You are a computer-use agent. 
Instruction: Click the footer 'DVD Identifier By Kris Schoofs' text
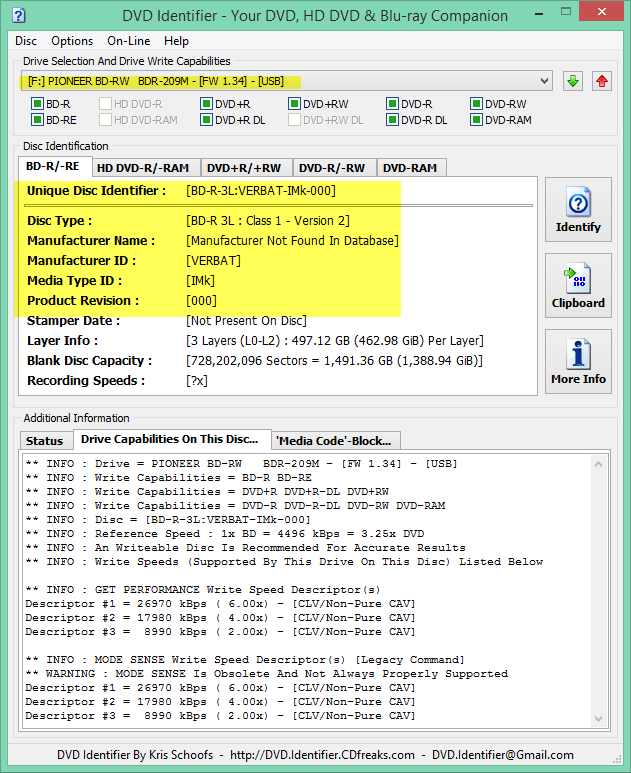[135, 755]
